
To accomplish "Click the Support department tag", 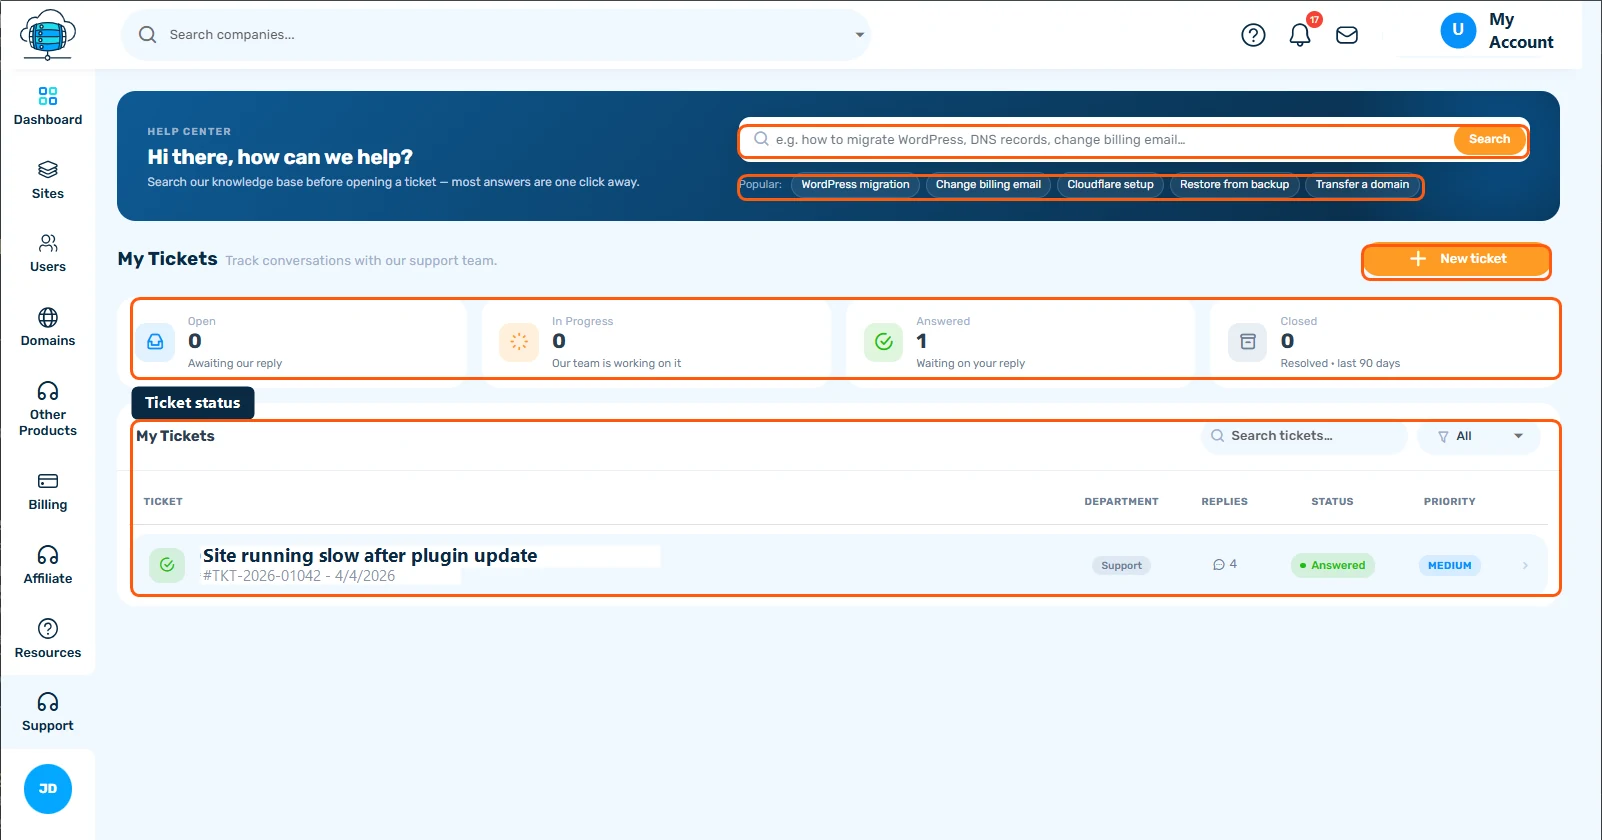I will click(1121, 566).
